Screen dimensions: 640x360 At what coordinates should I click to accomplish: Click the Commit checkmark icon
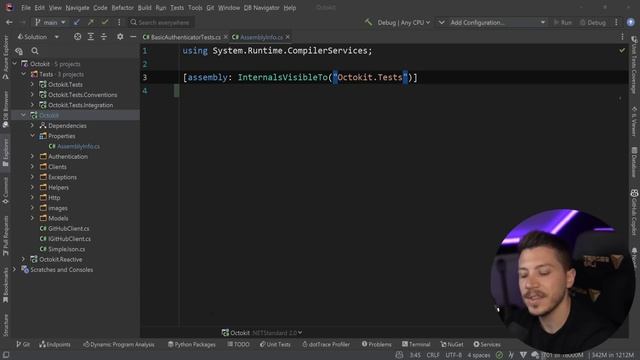[x=105, y=22]
